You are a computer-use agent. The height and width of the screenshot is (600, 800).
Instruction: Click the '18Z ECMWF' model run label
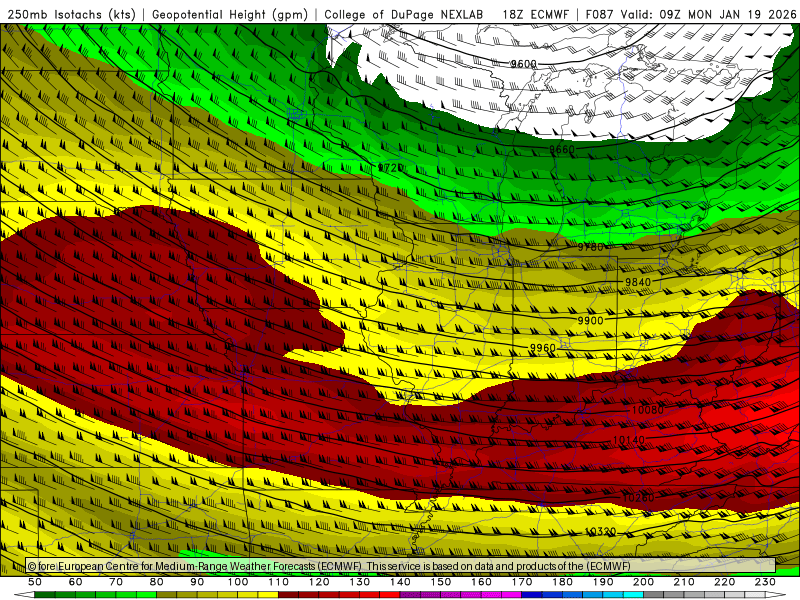pyautogui.click(x=535, y=14)
